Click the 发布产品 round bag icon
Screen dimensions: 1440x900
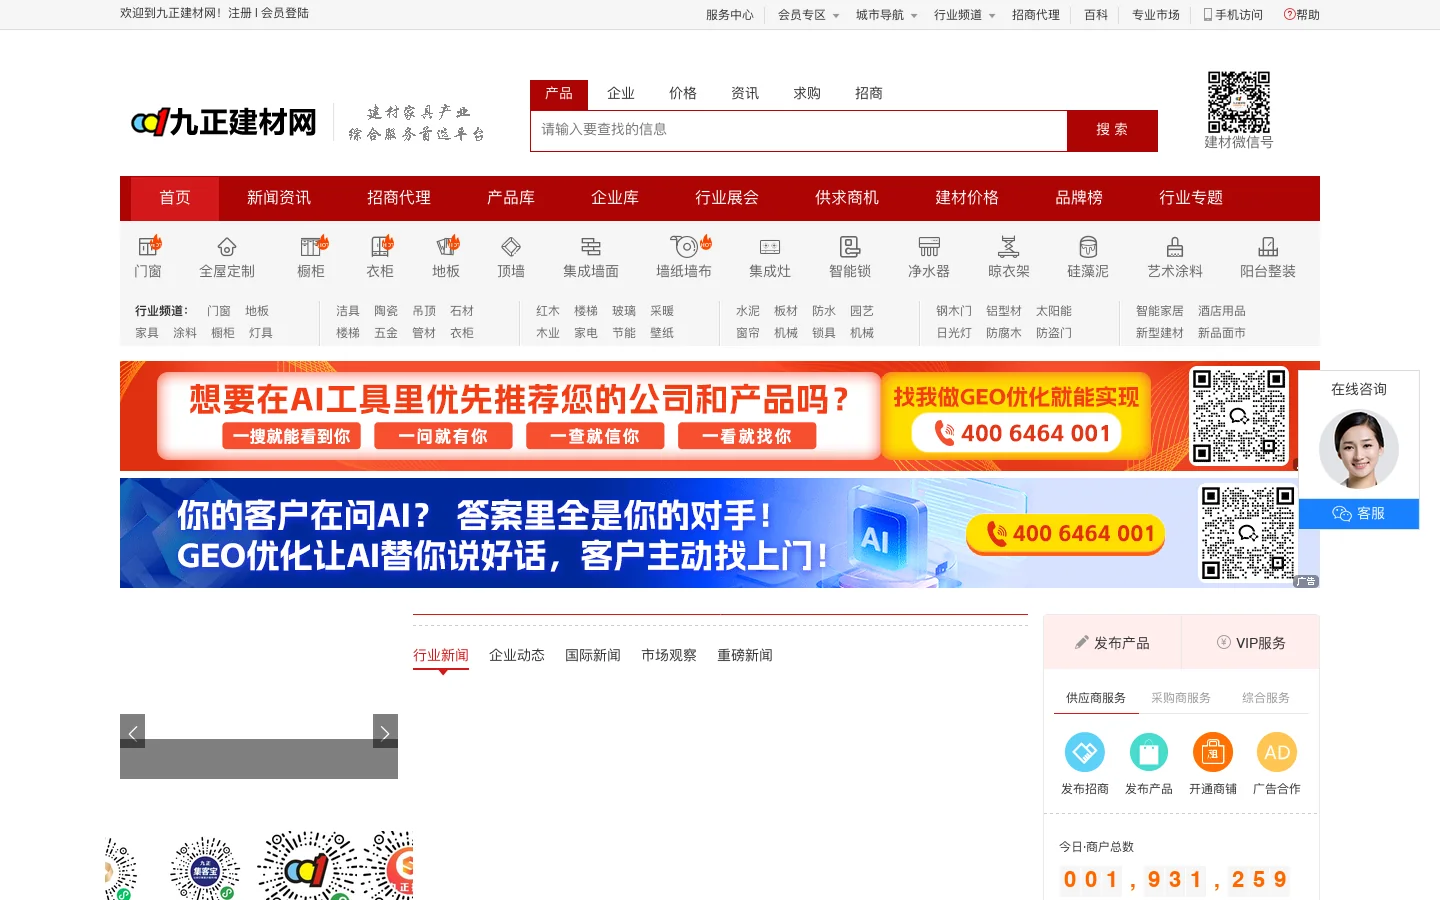1149,752
